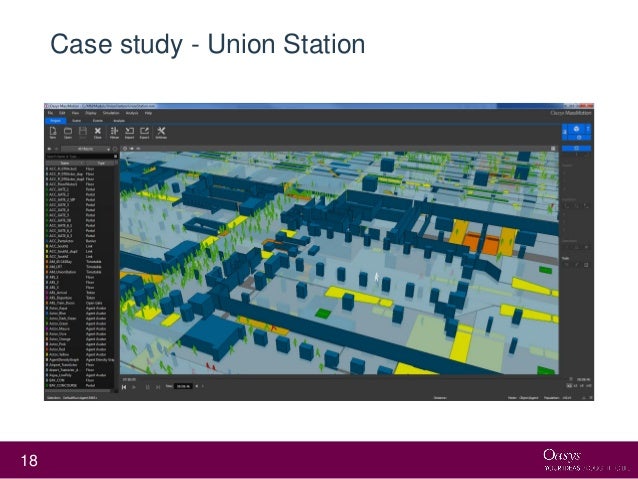Viewport: 638px width, 479px height.
Task: Click the skip to start playback button
Action: 124,387
